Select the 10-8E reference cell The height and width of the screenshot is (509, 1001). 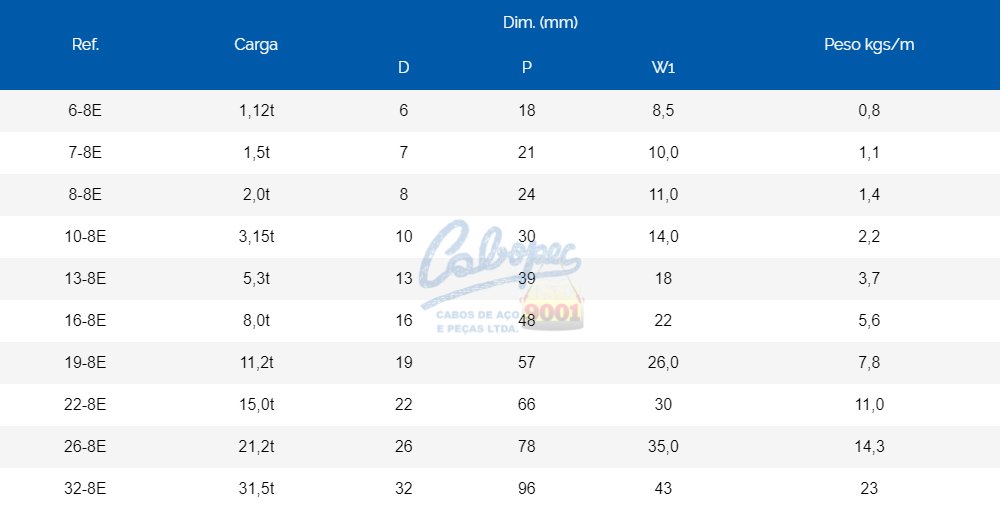click(86, 237)
